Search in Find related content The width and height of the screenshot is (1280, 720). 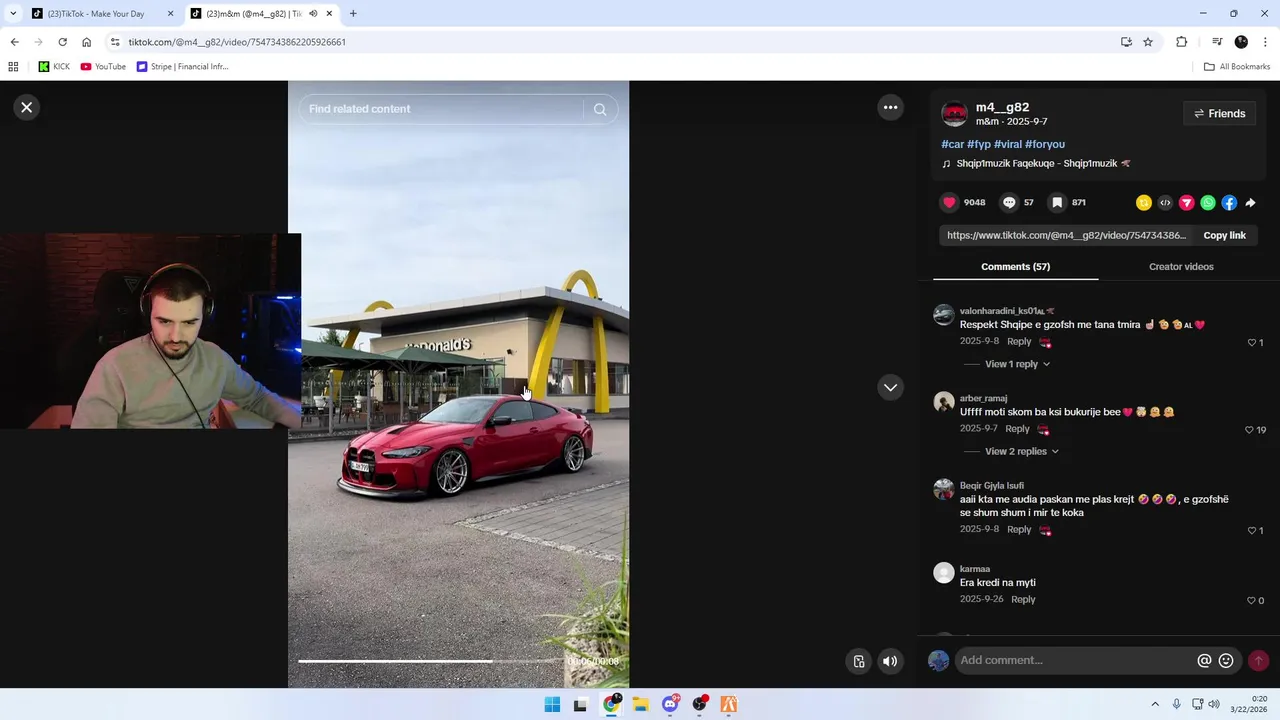tap(440, 109)
